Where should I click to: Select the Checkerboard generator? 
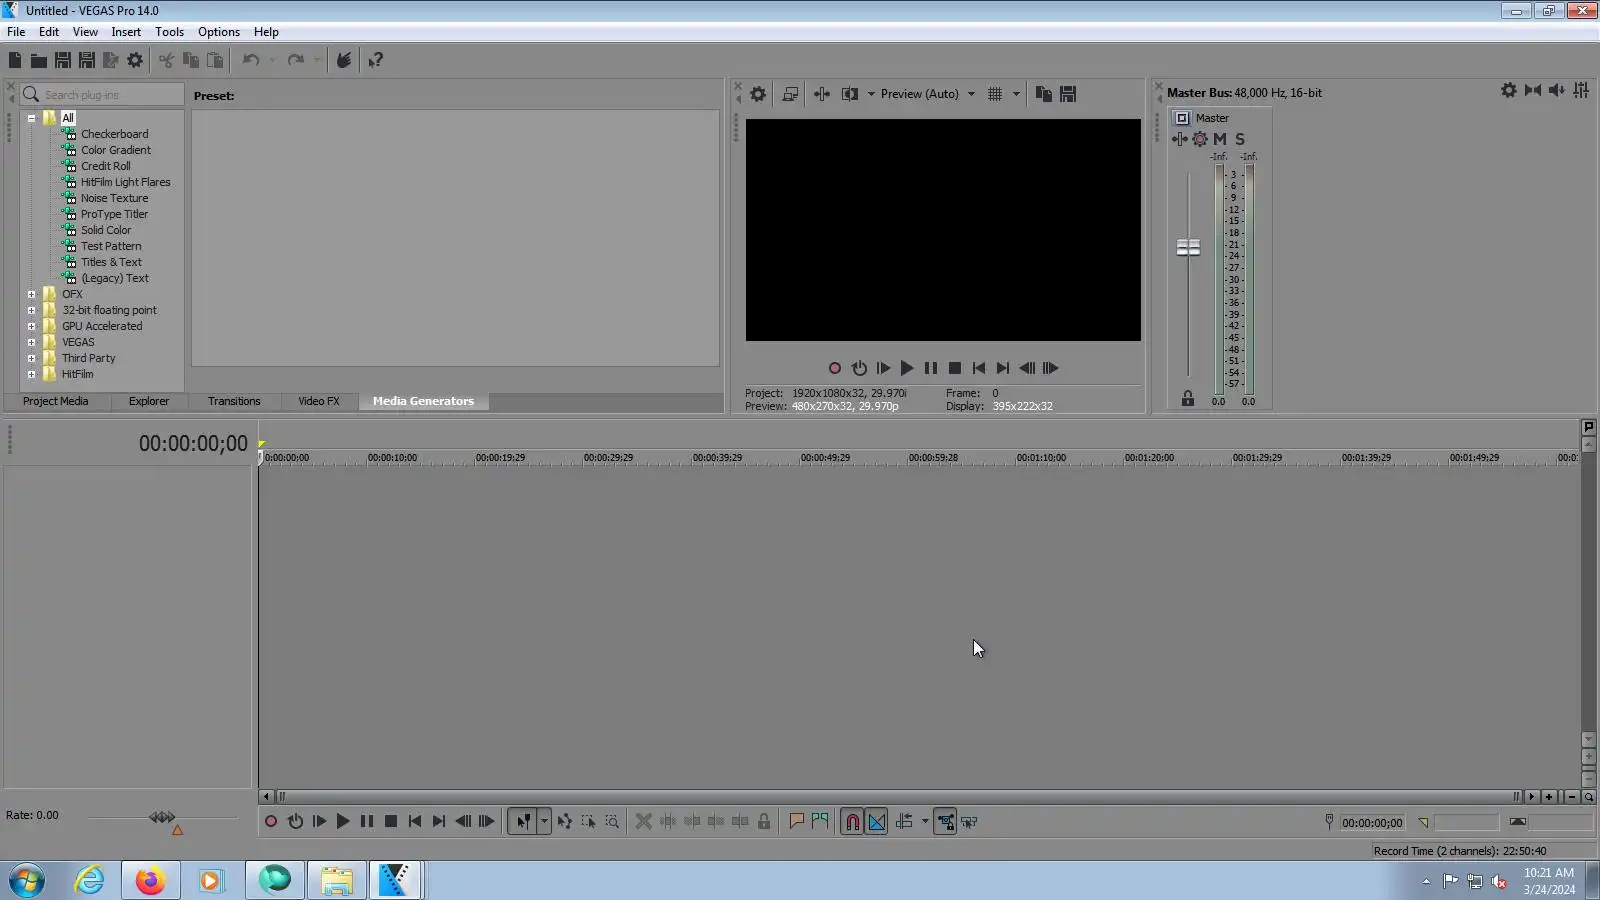[114, 134]
